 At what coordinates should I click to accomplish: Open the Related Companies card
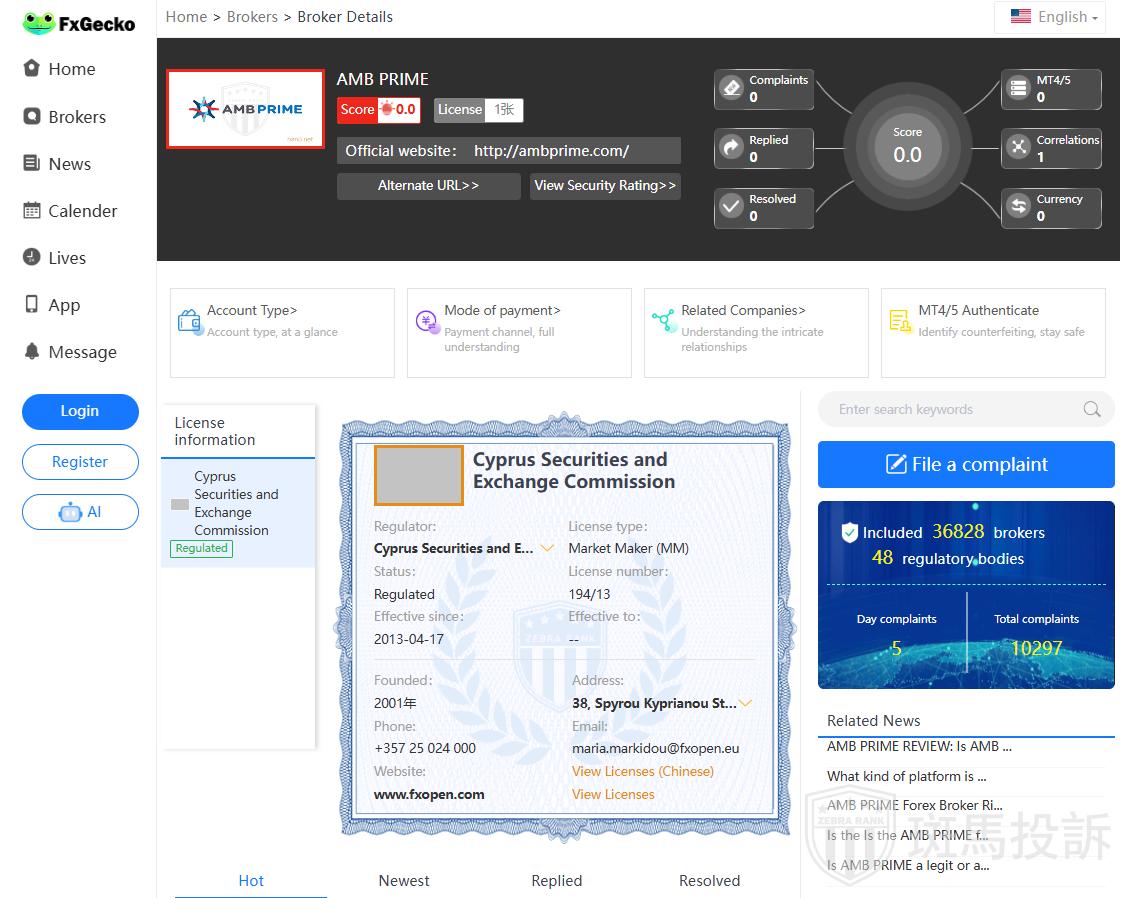click(756, 332)
